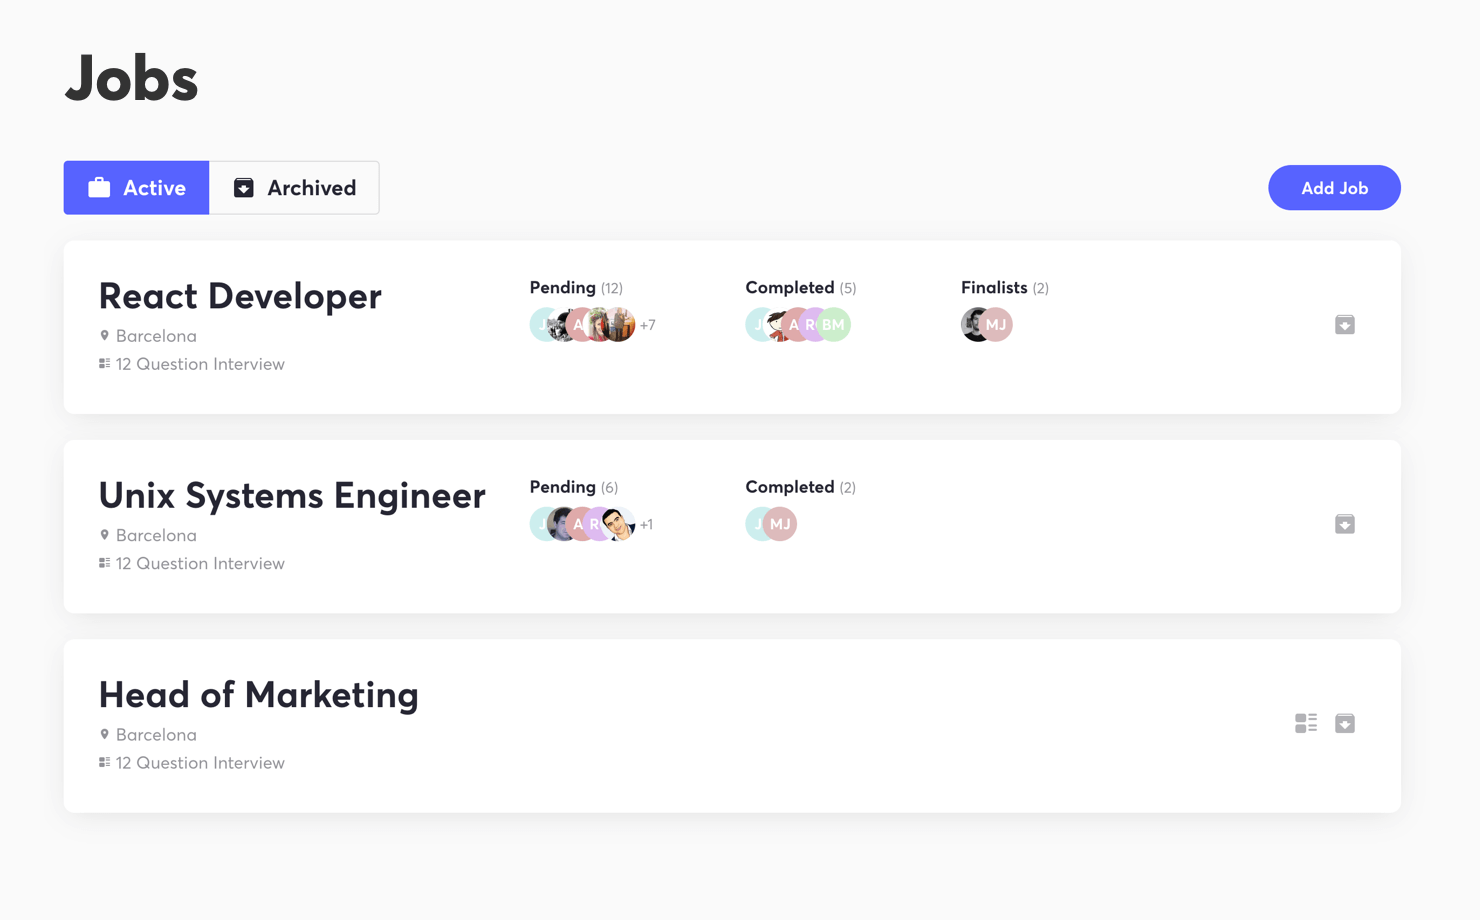Screen dimensions: 1480x920
Task: Archive the Head of Marketing job
Action: [1344, 723]
